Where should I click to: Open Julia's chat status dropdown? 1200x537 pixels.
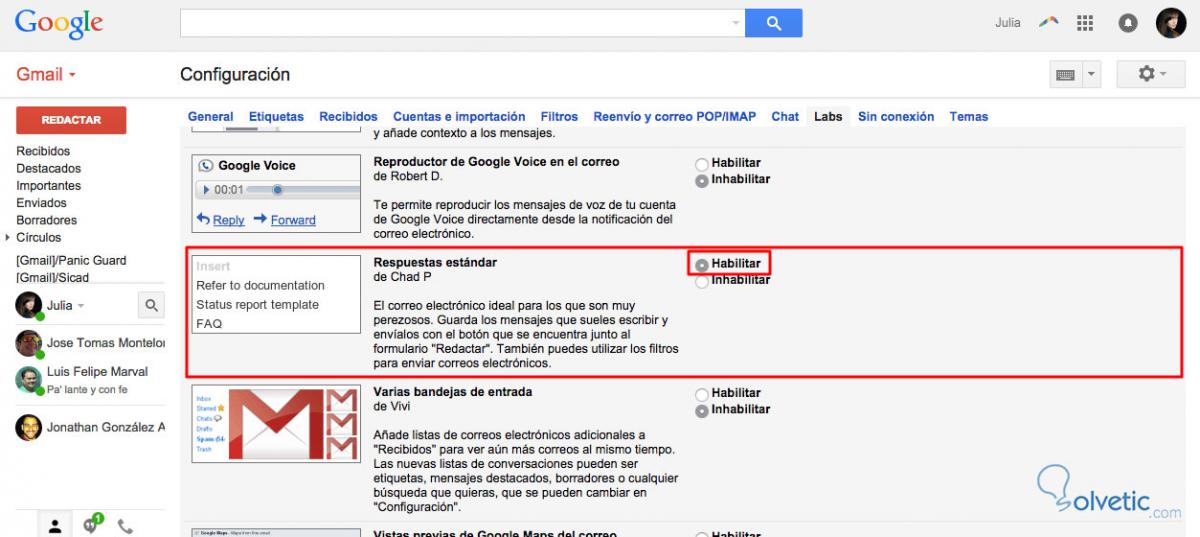(x=81, y=306)
